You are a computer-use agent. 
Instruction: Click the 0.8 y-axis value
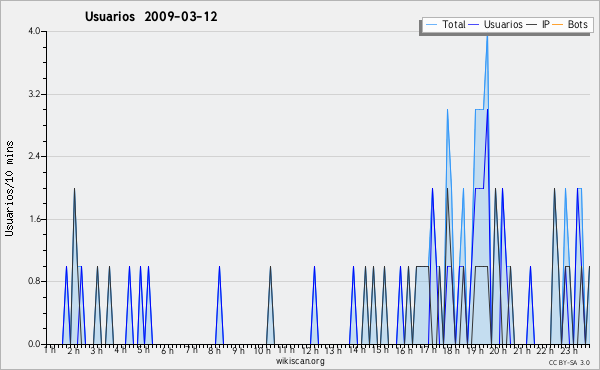pos(34,281)
